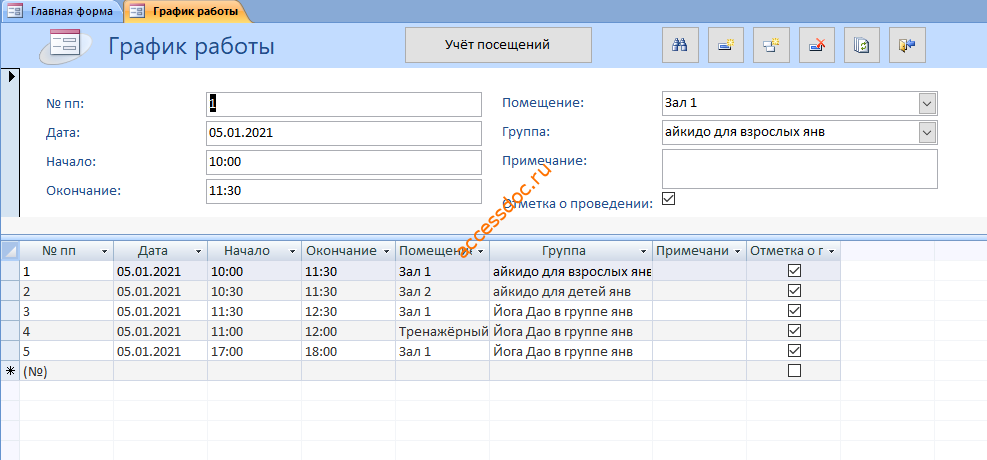The height and width of the screenshot is (460, 987).
Task: Click the 12:00 end time cell
Action: [x=348, y=331]
